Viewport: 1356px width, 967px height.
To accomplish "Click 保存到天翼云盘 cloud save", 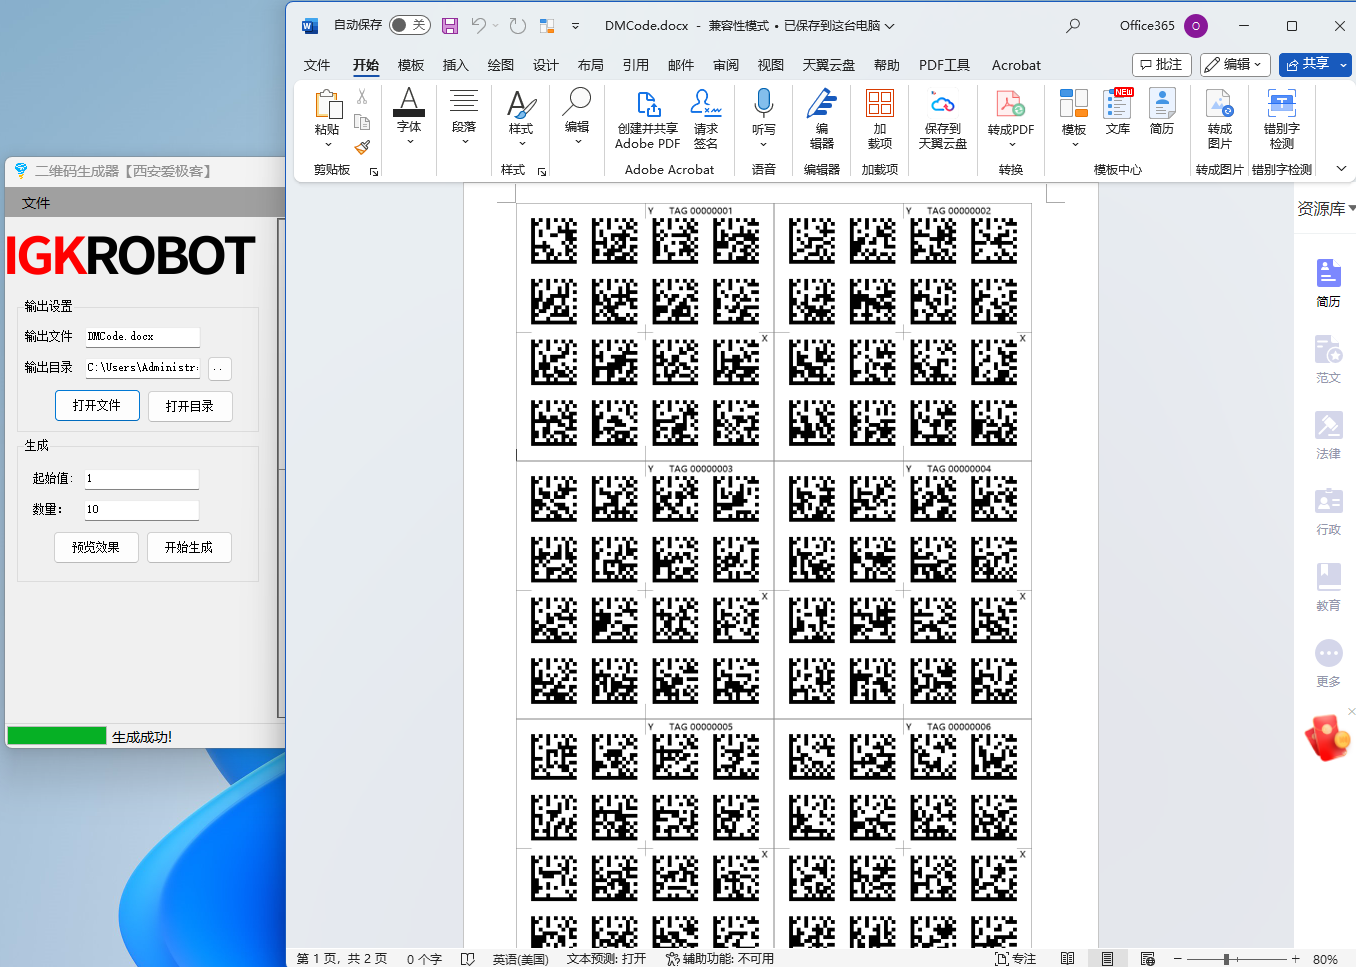I will point(943,121).
